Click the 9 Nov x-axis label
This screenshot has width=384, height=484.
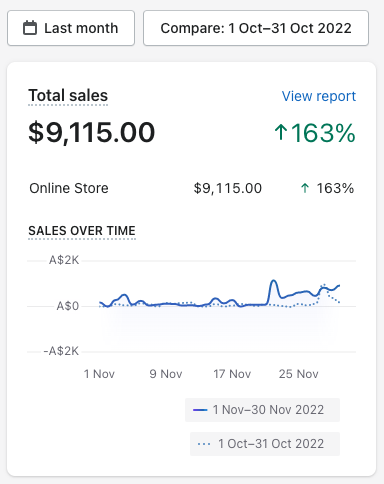[166, 374]
